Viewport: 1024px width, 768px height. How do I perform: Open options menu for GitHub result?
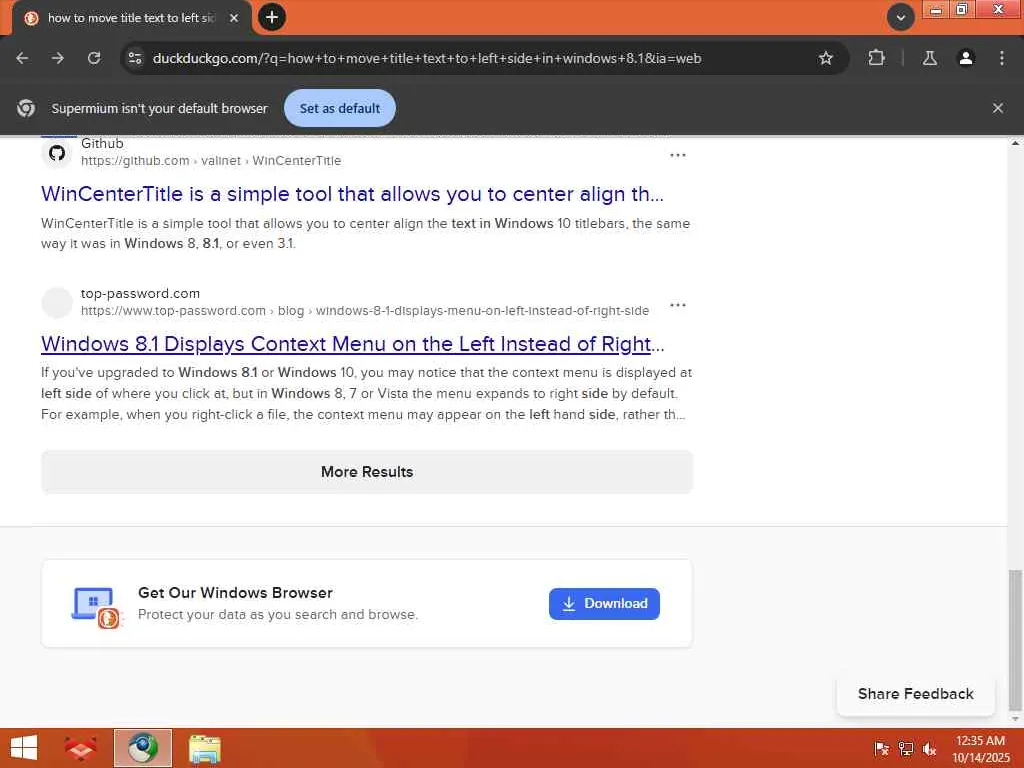click(678, 155)
